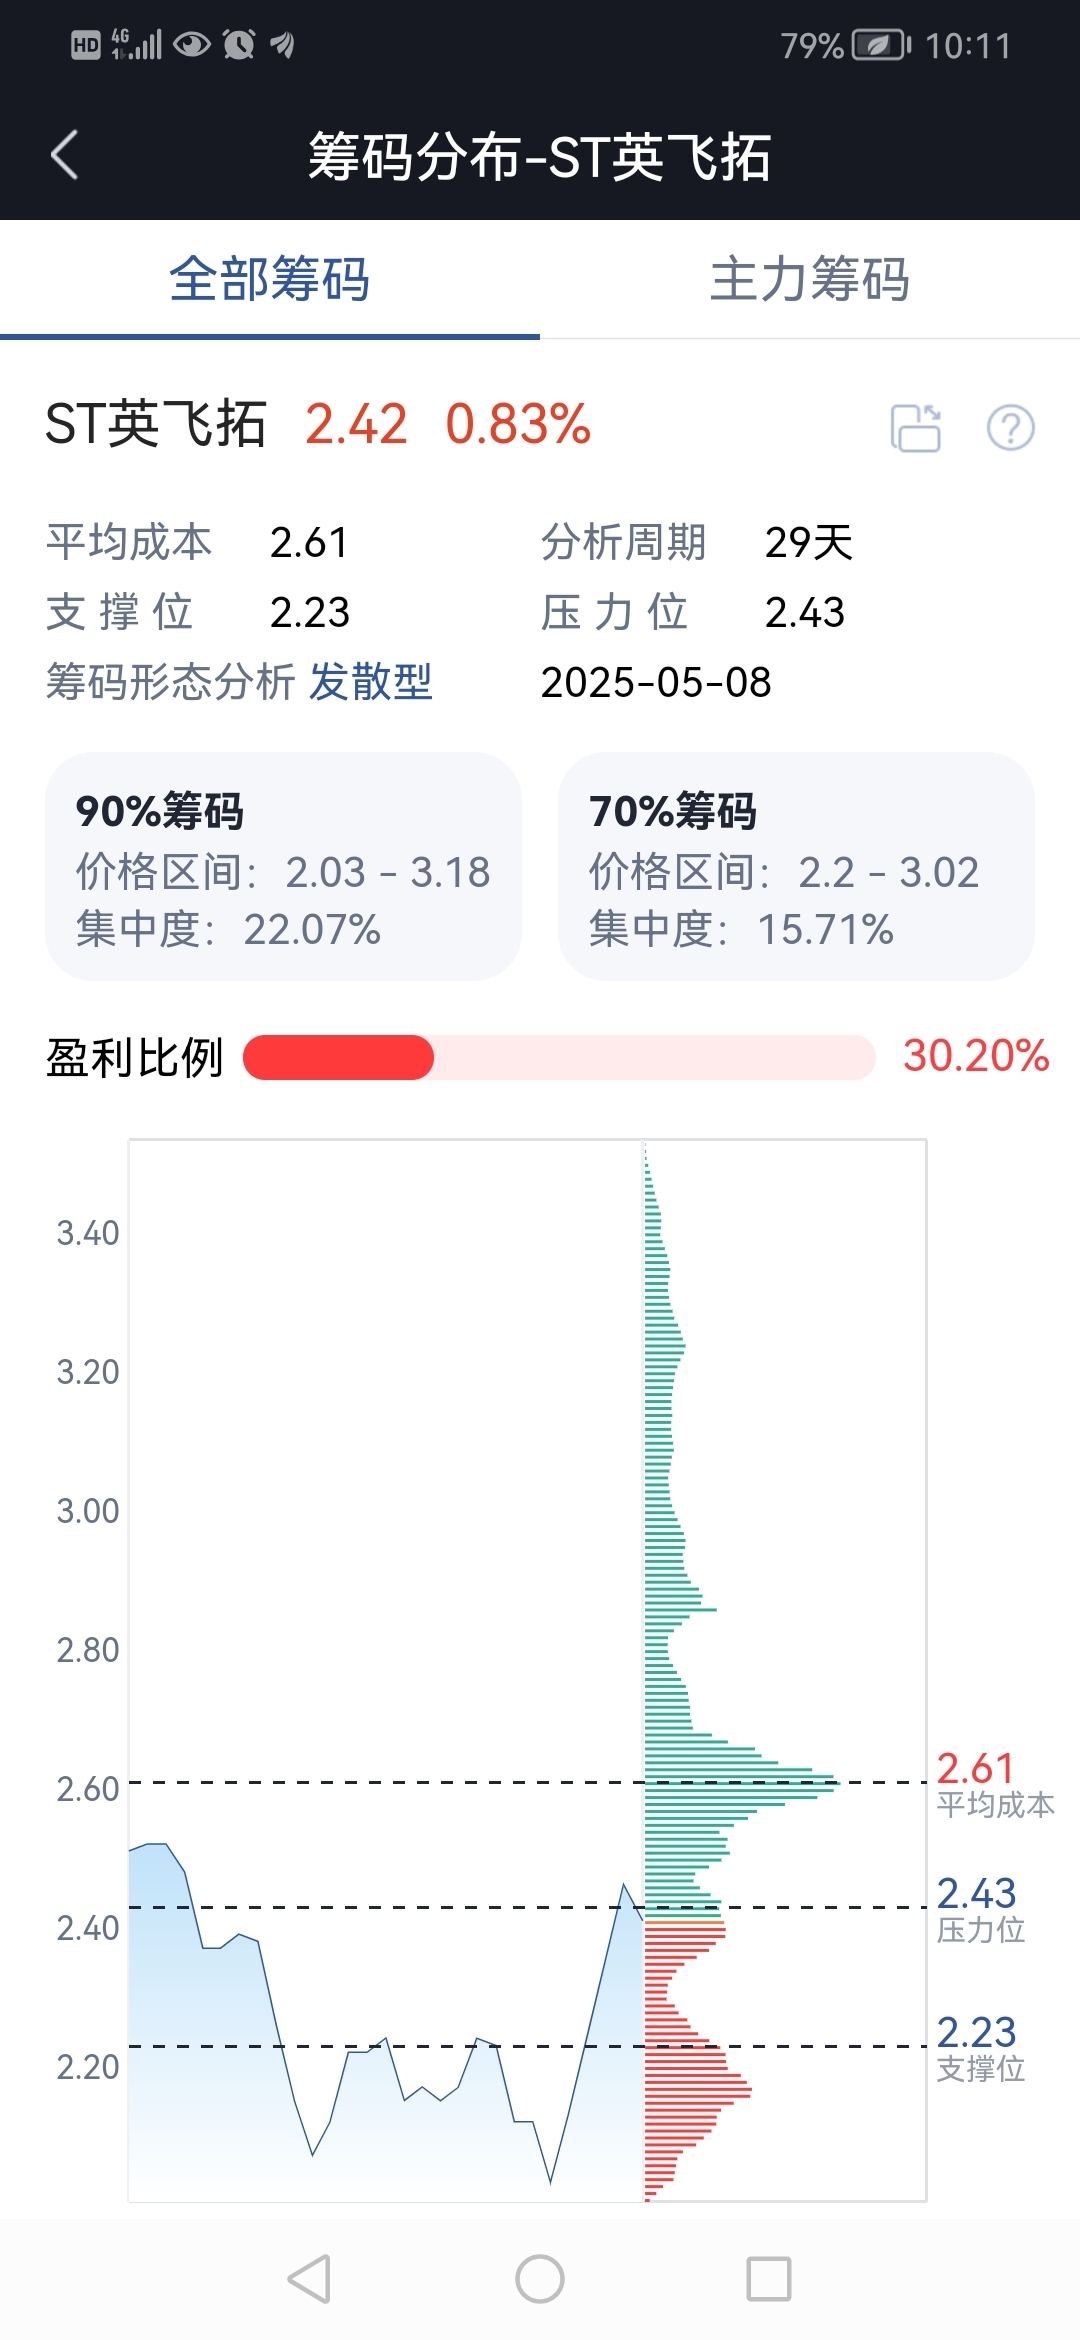
Task: Tap the ST英飞拓 stock name
Action: [156, 424]
